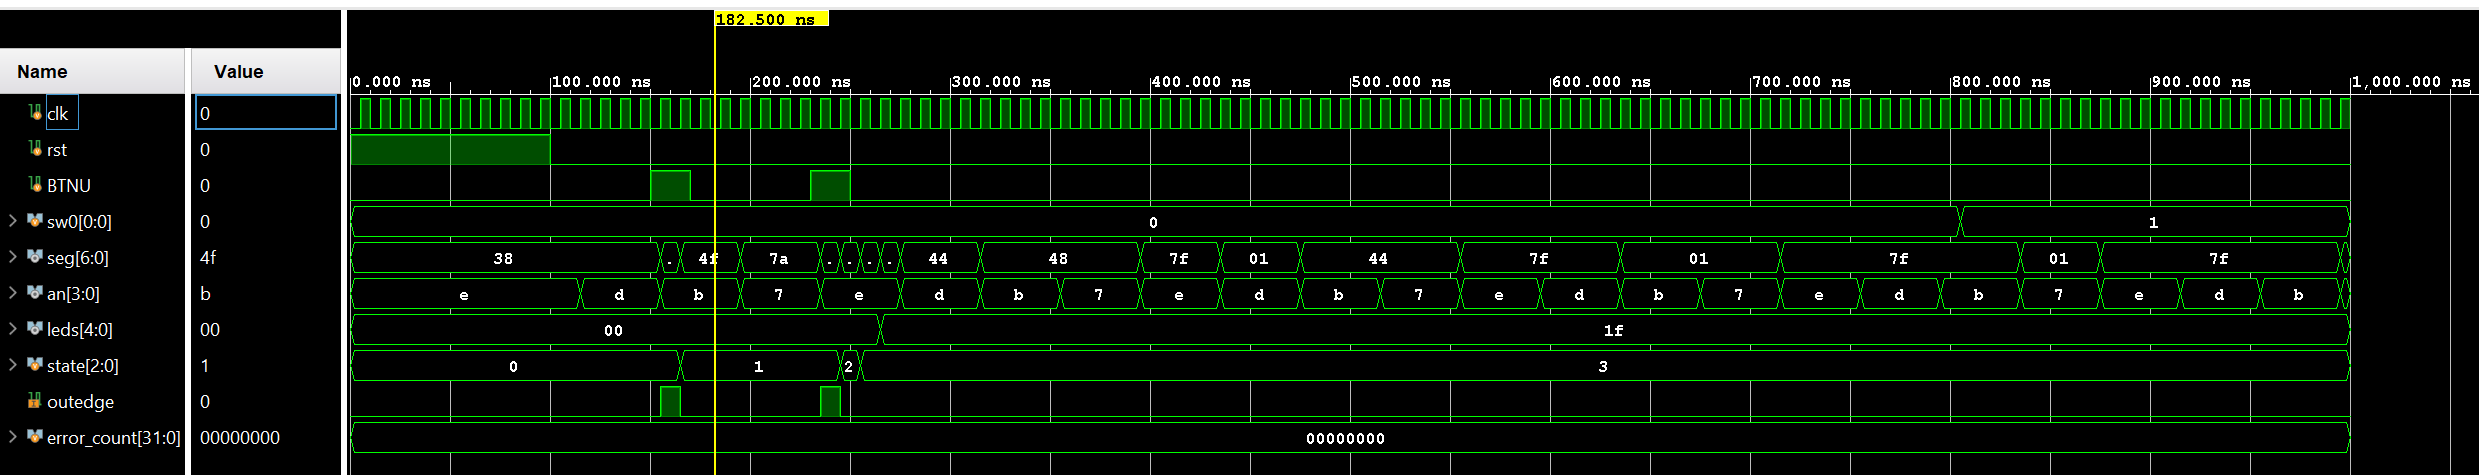The image size is (2479, 475).
Task: Click the seg waveform segment 48
Action: tap(1059, 258)
